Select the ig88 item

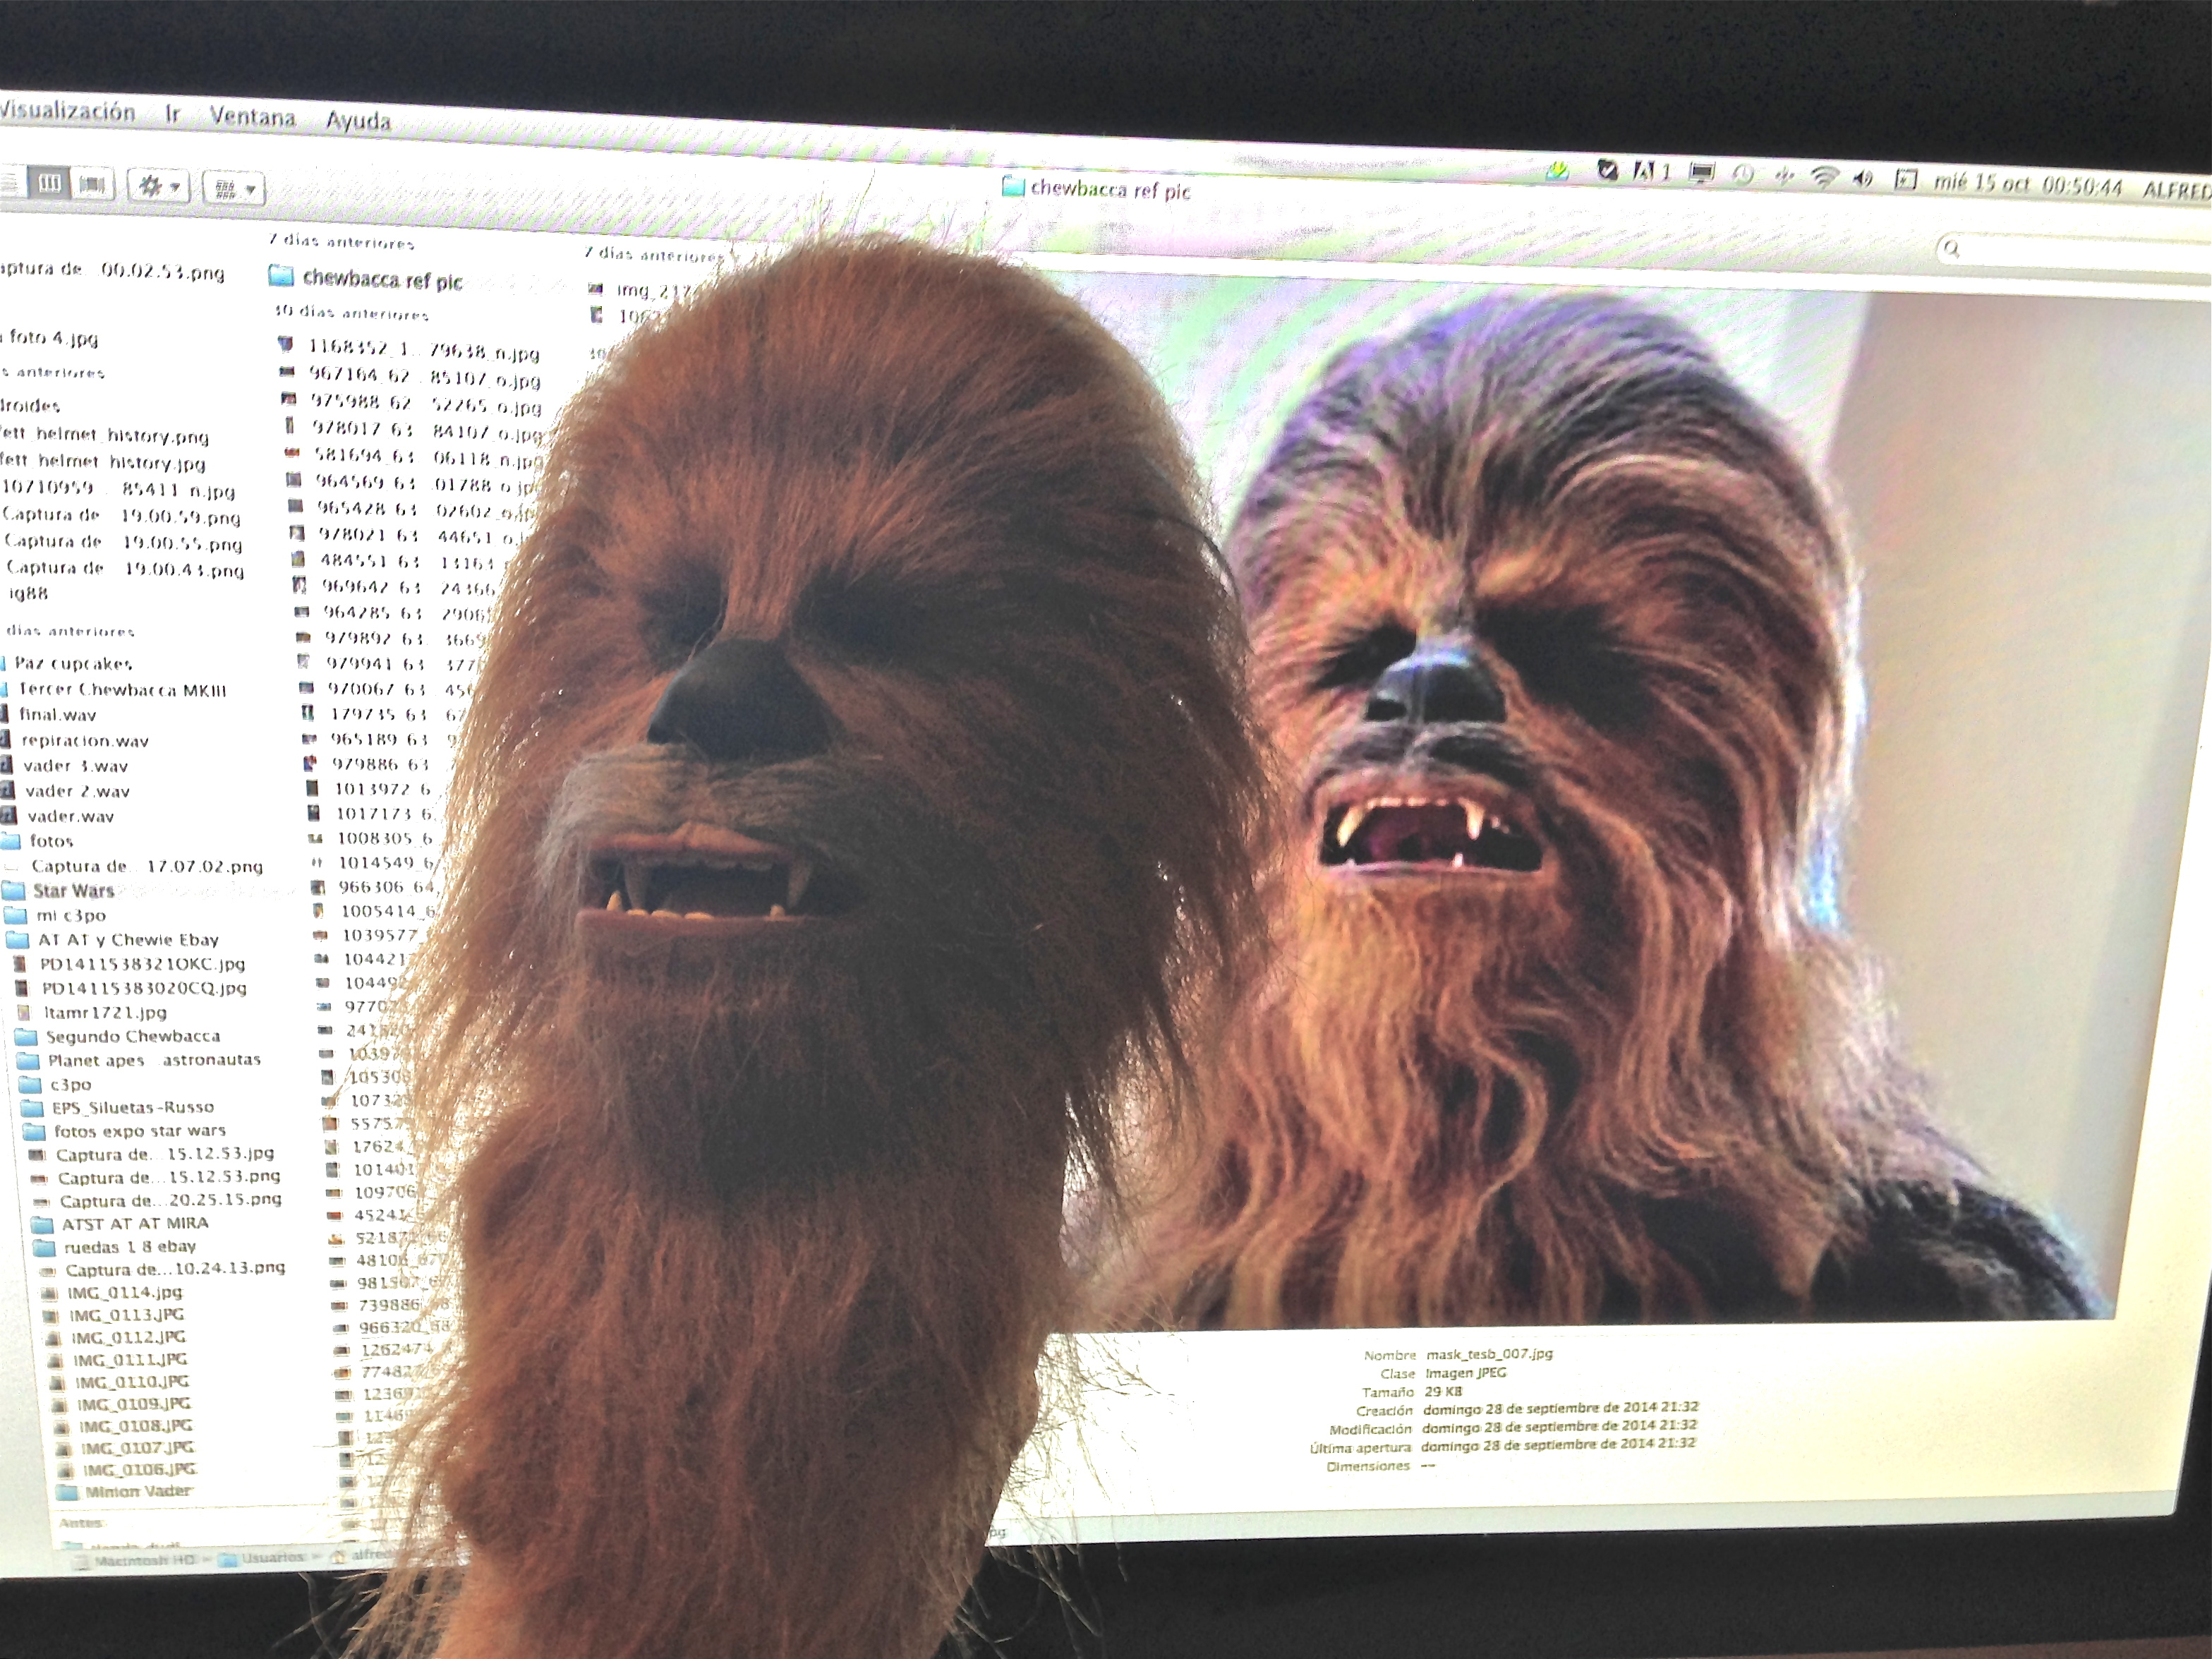(27, 593)
